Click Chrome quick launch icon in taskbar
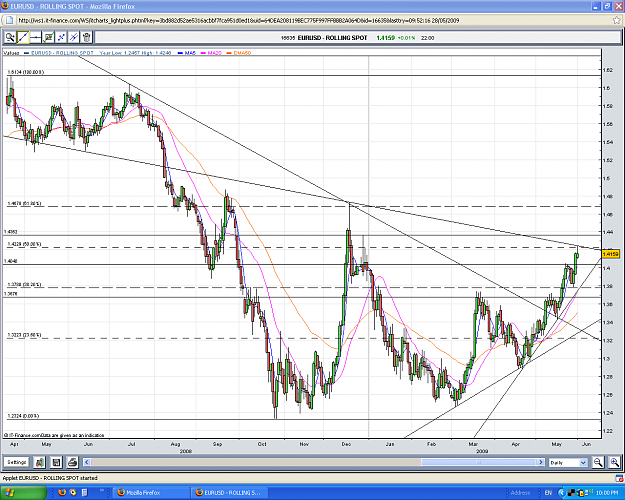 (73, 493)
